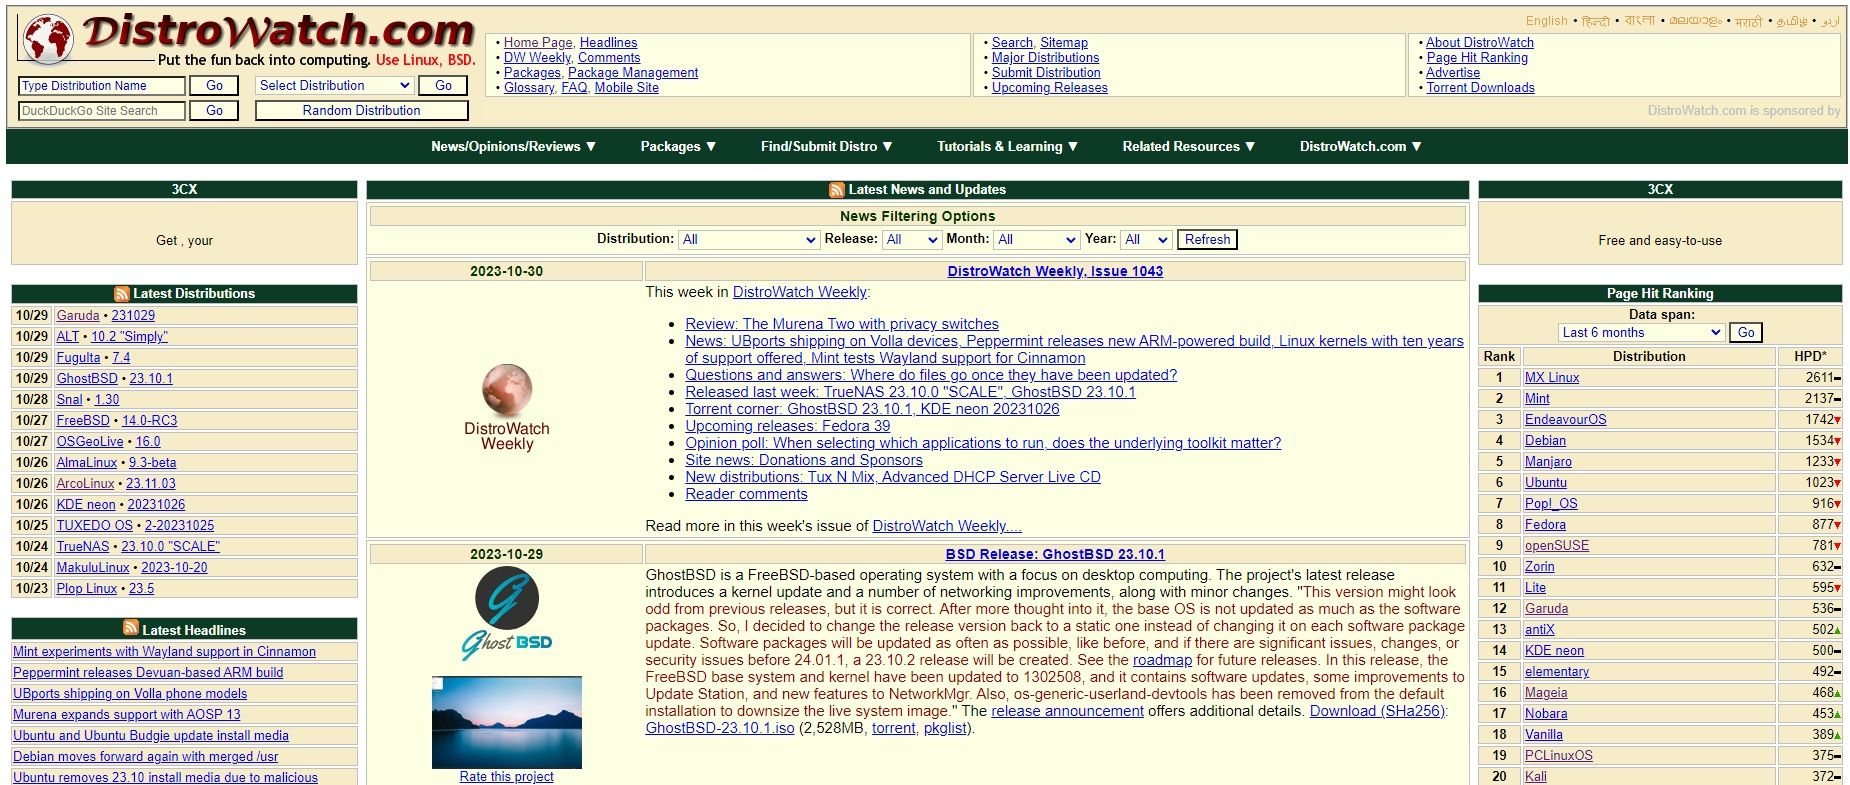
Task: Click the Random Distribution button
Action: tap(361, 111)
